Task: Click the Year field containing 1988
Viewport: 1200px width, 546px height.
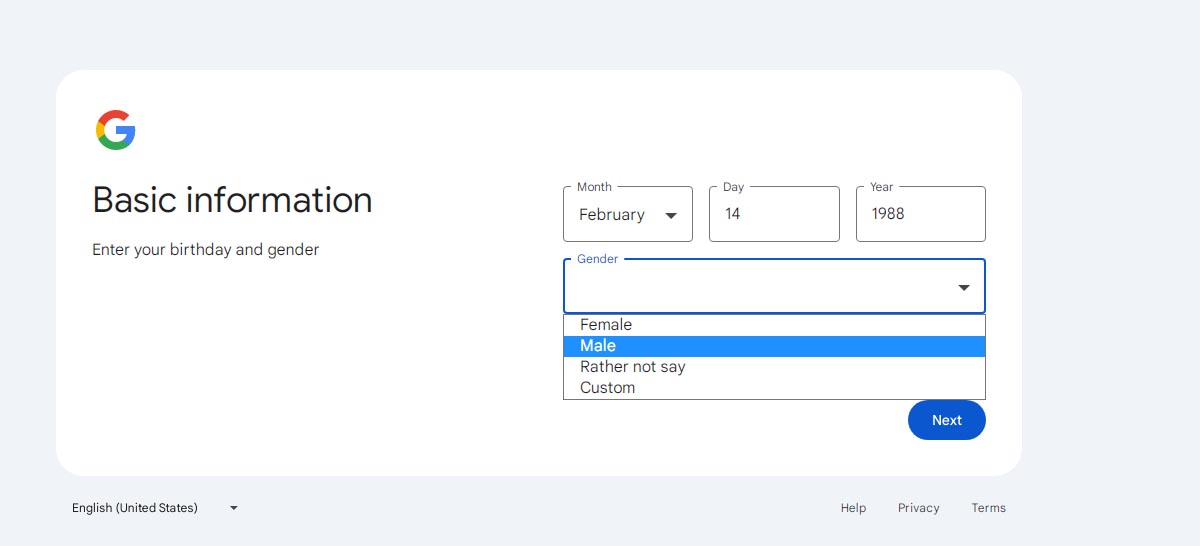Action: 921,214
